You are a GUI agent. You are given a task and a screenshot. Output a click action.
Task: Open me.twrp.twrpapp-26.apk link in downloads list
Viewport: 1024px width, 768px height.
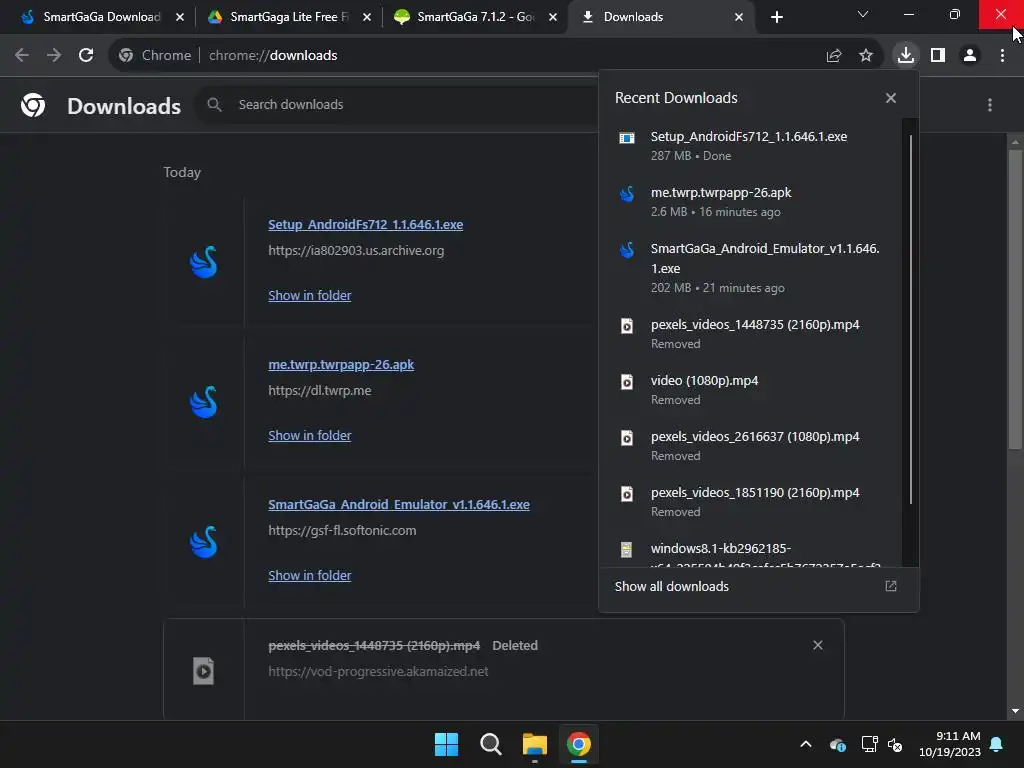[341, 364]
